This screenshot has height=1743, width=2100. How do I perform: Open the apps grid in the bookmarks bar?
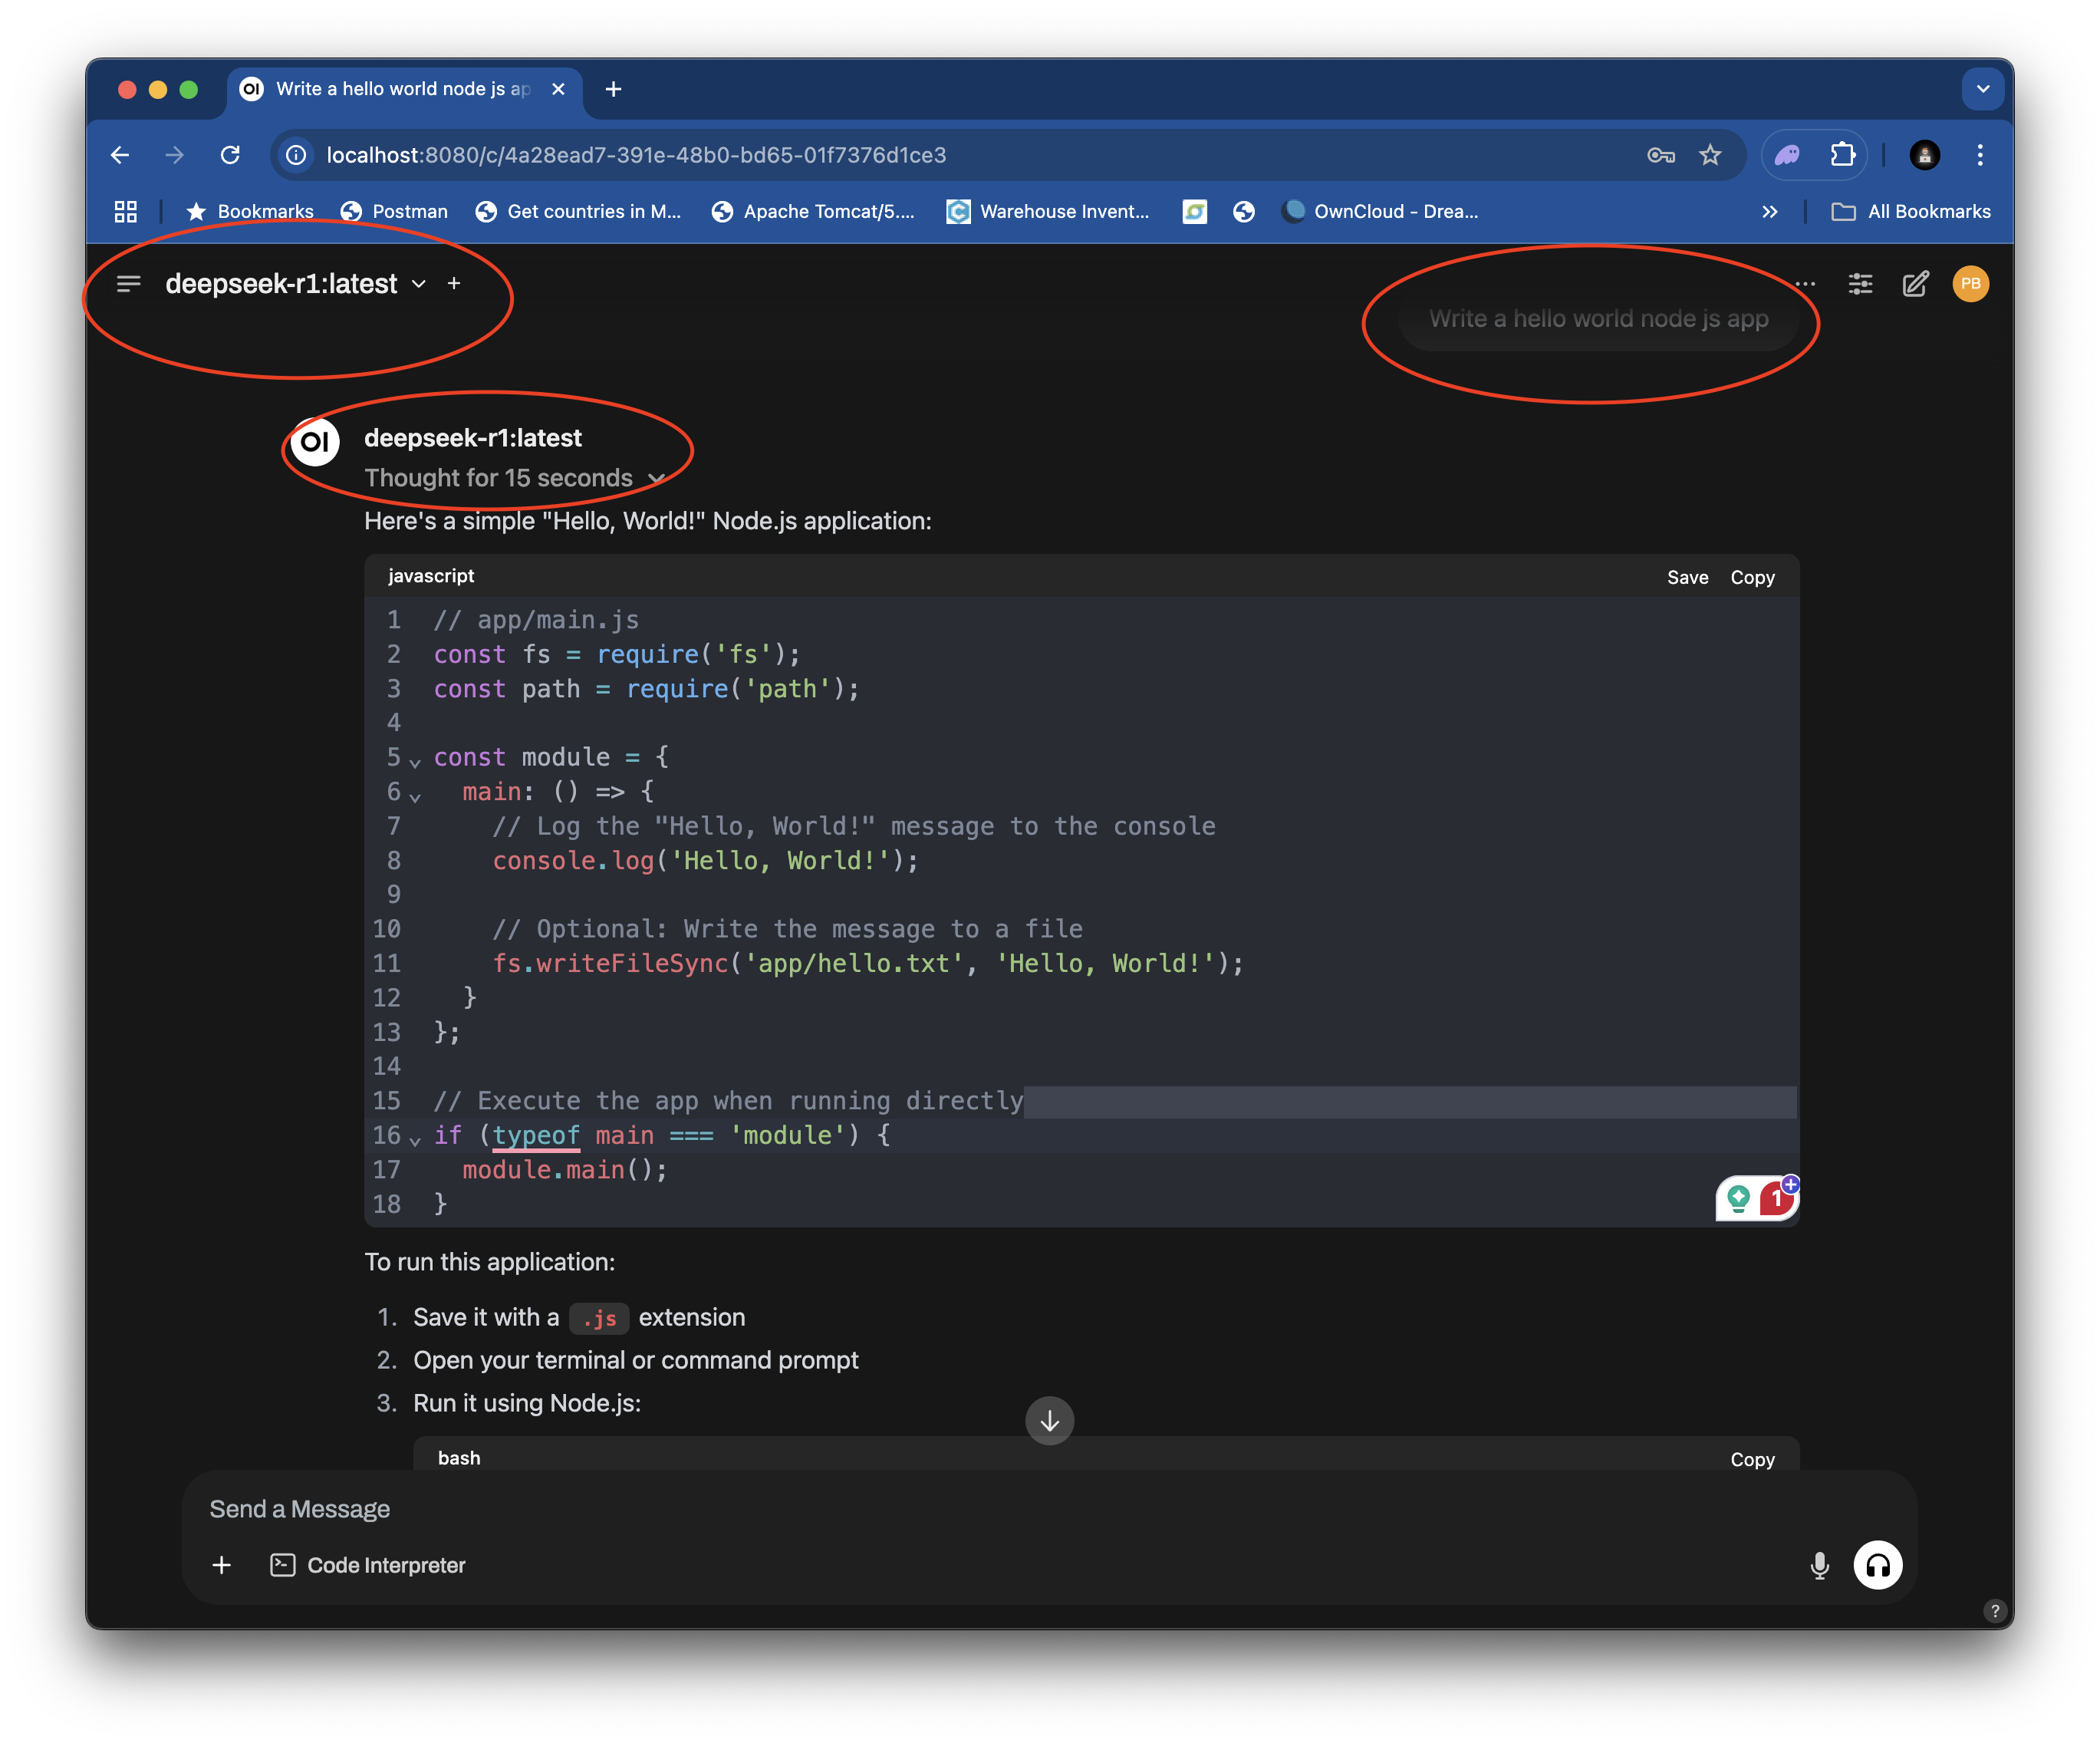[125, 211]
